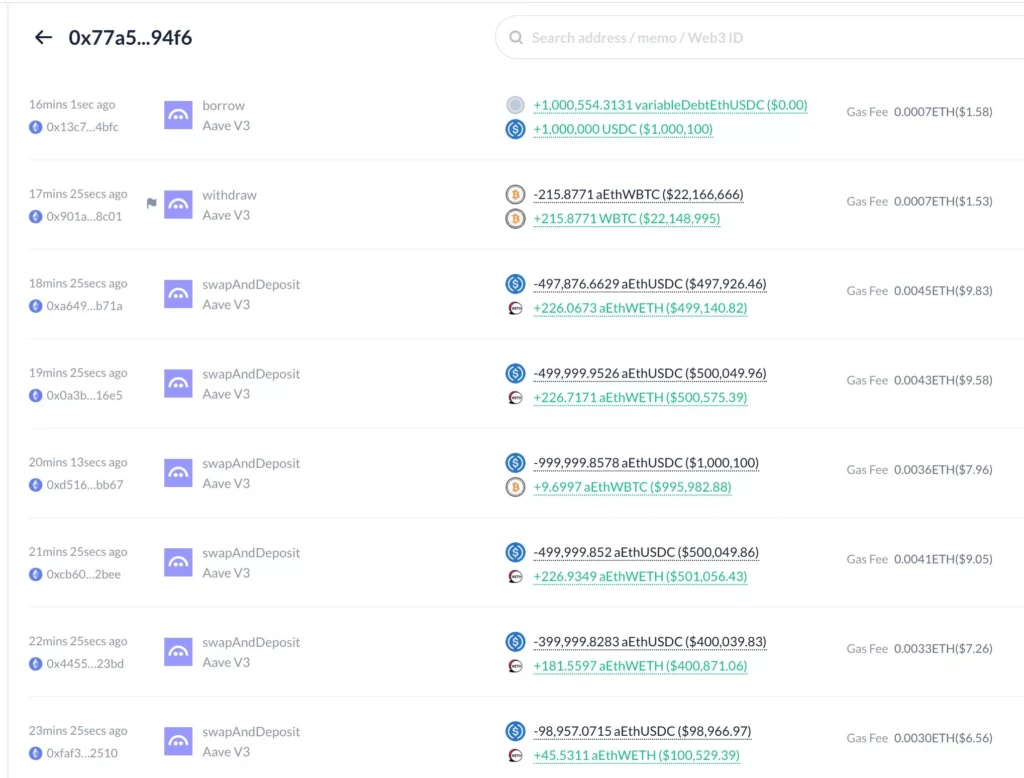Open Aave icon for 0xfaf3...2510 transaction
This screenshot has height=778, width=1024.
click(x=178, y=741)
